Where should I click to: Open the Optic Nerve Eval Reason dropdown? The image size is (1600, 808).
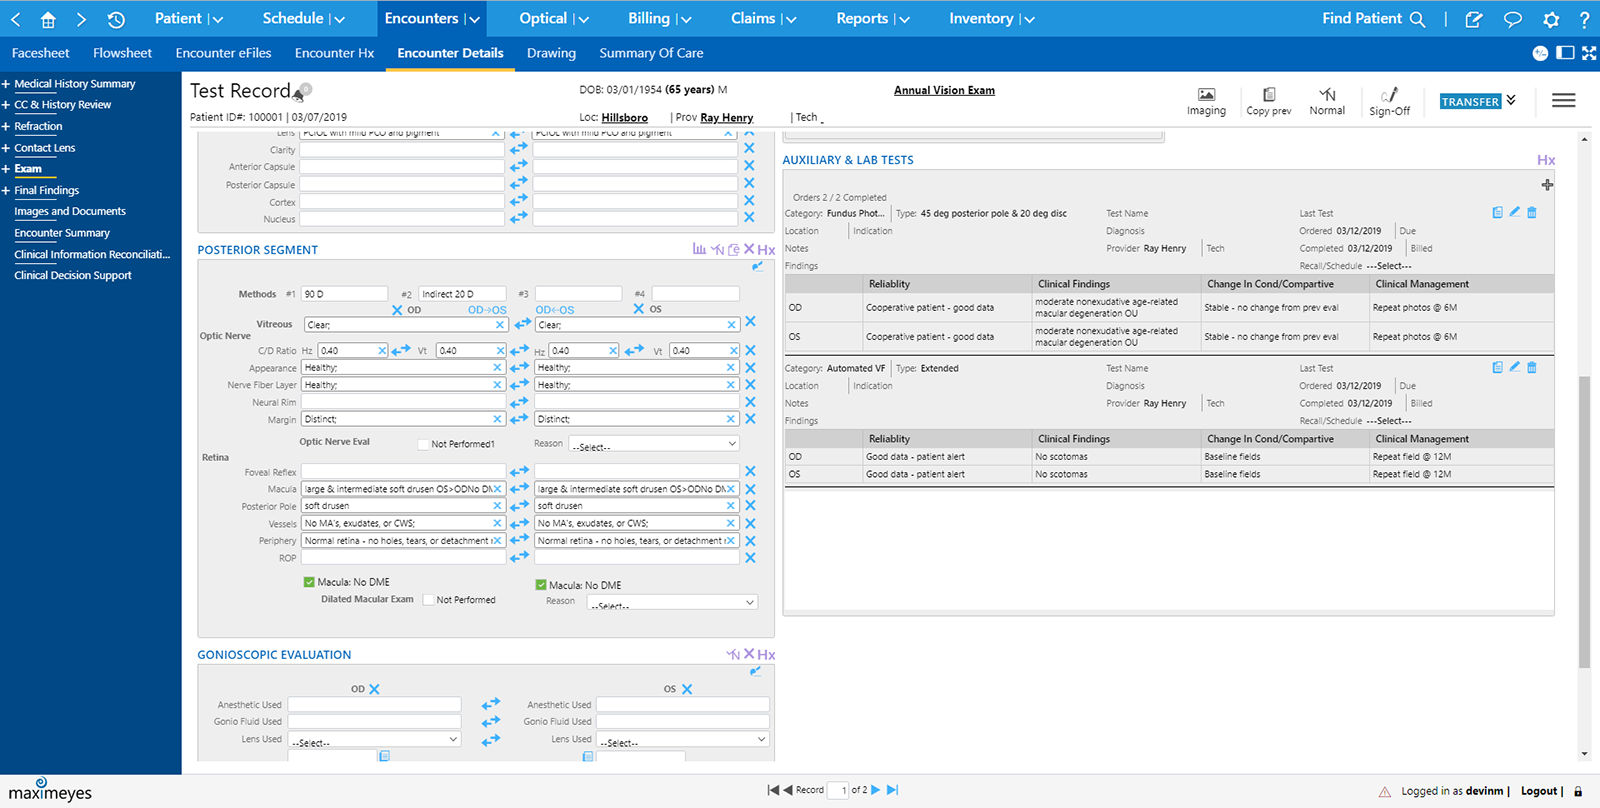click(654, 444)
